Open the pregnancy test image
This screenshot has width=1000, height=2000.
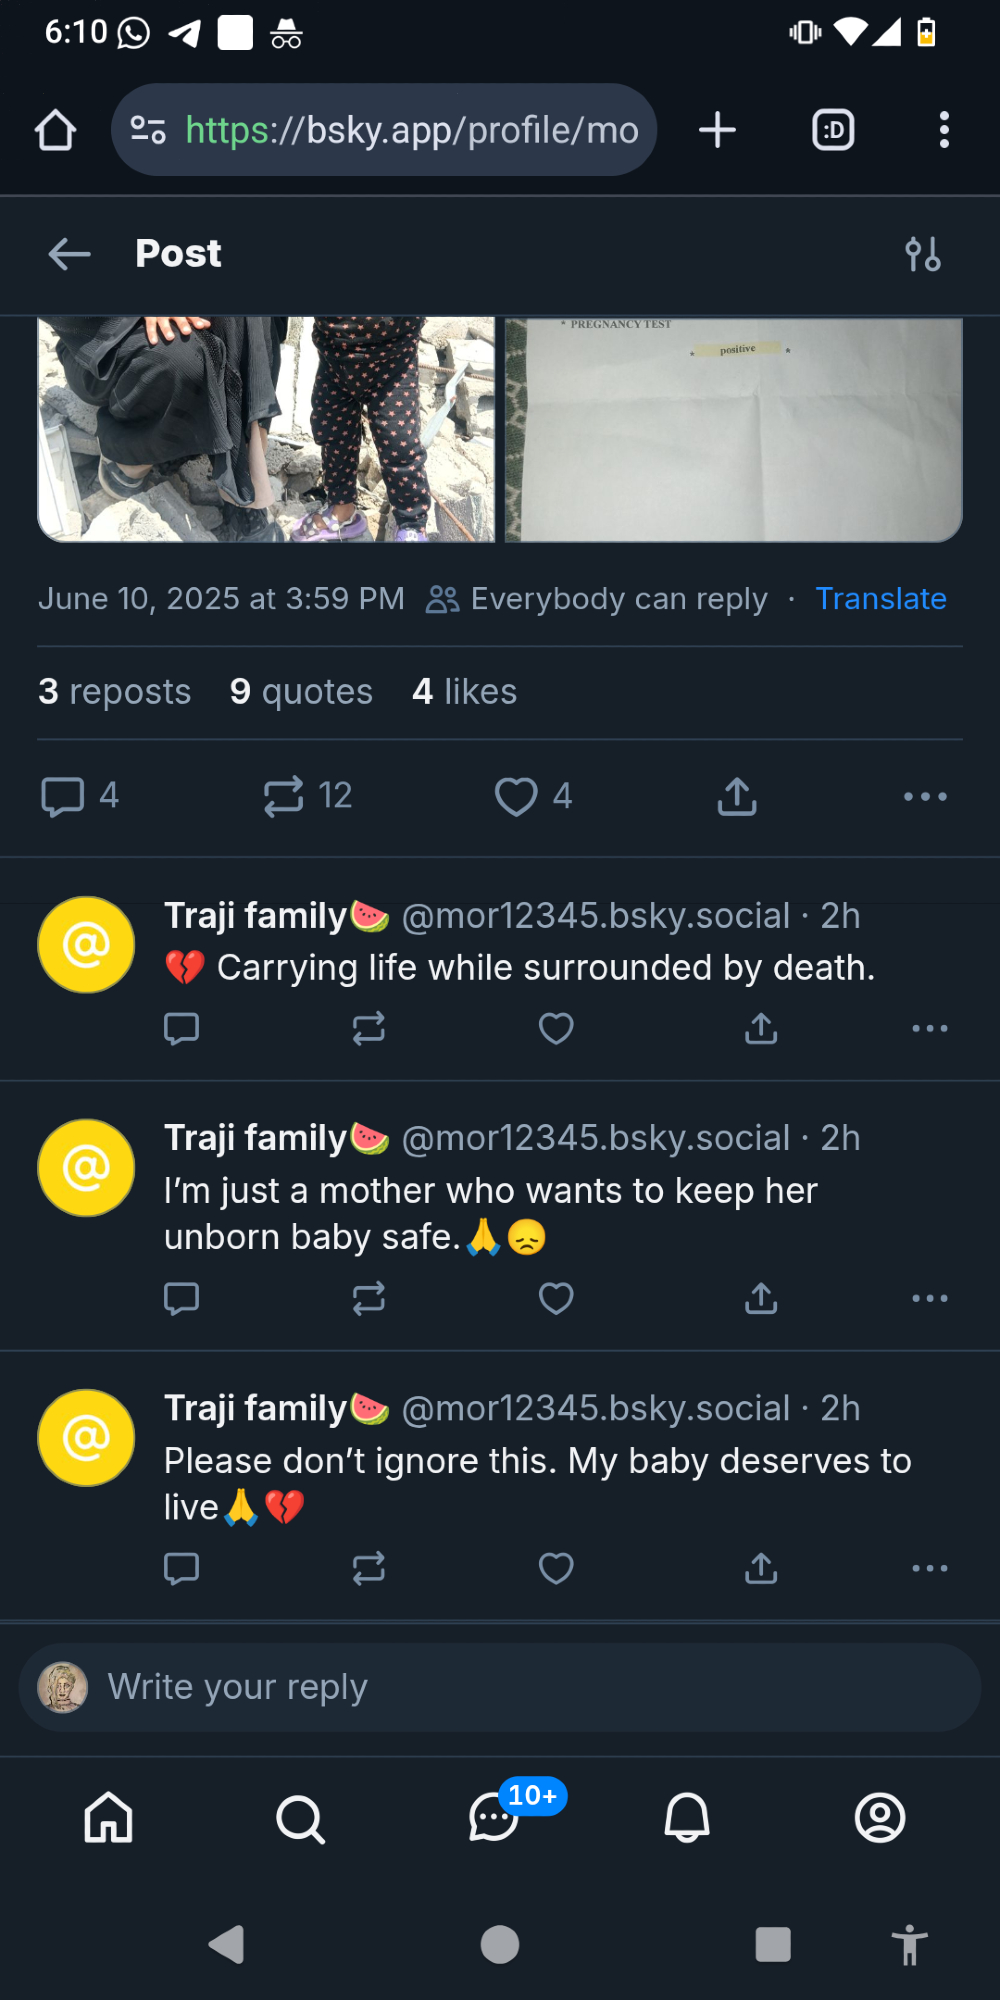(x=733, y=430)
